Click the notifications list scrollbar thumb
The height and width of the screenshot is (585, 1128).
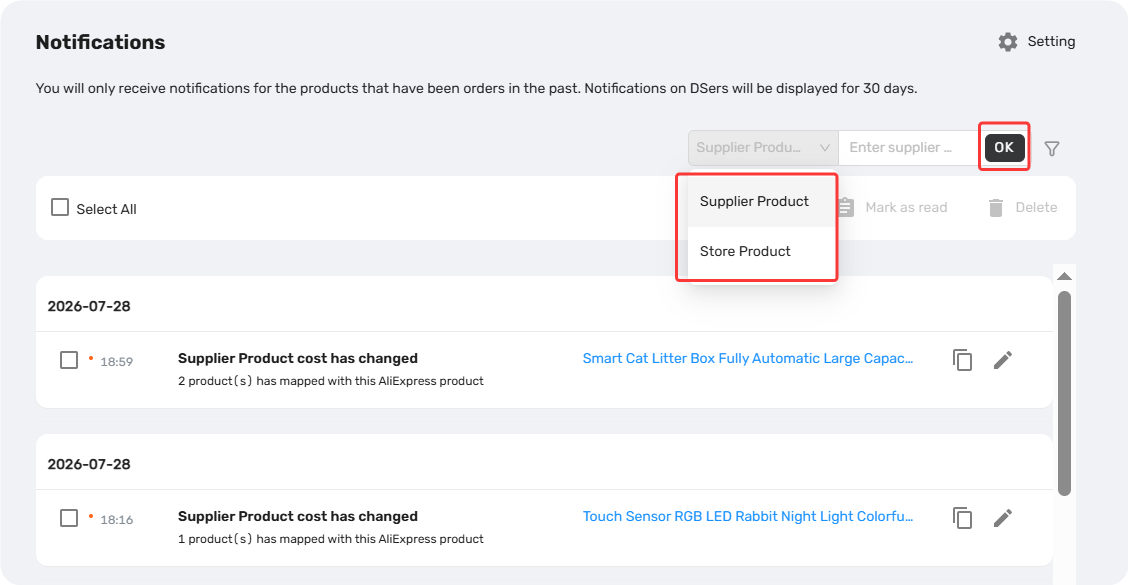pos(1065,394)
